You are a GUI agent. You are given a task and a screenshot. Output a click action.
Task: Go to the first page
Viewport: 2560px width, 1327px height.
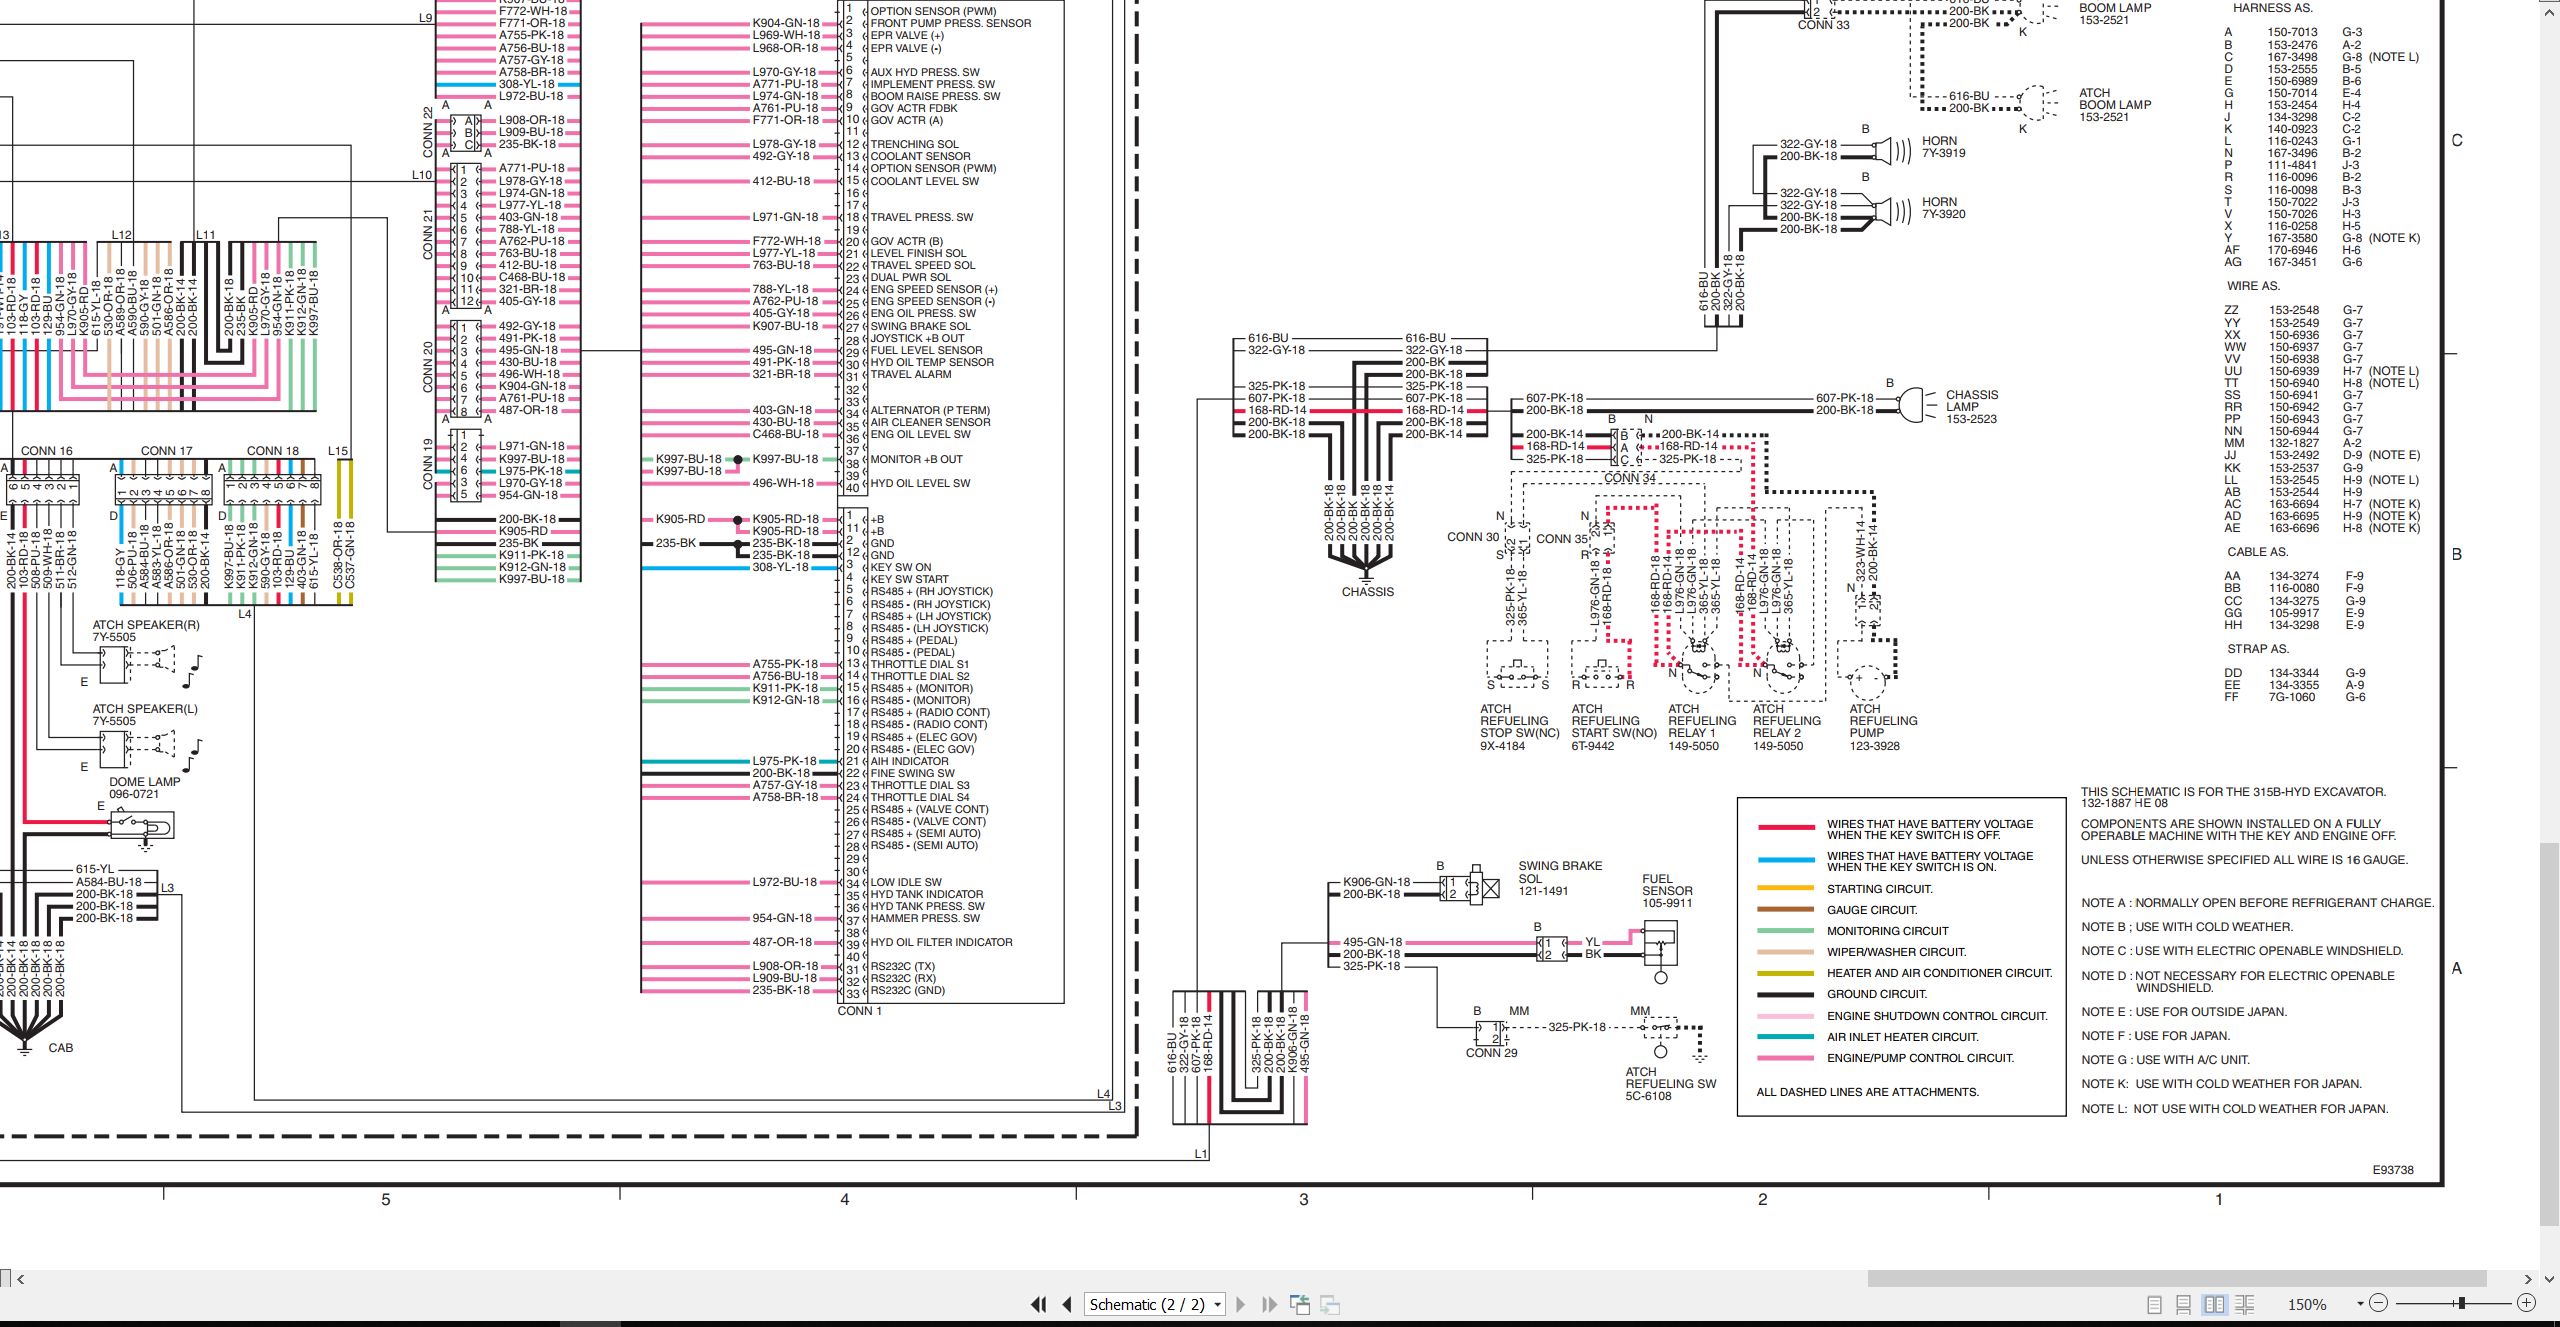click(1039, 1304)
